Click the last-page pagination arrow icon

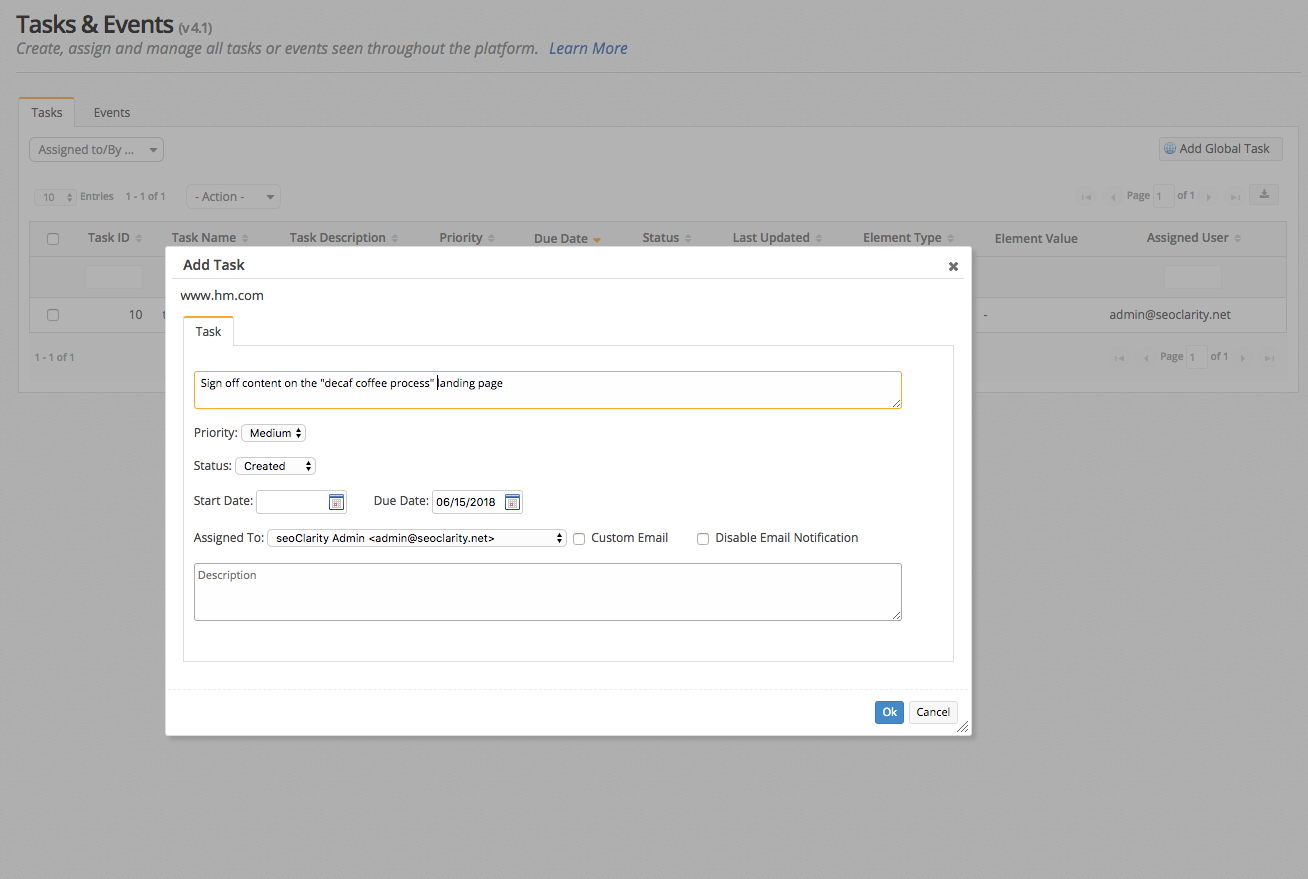point(1234,196)
